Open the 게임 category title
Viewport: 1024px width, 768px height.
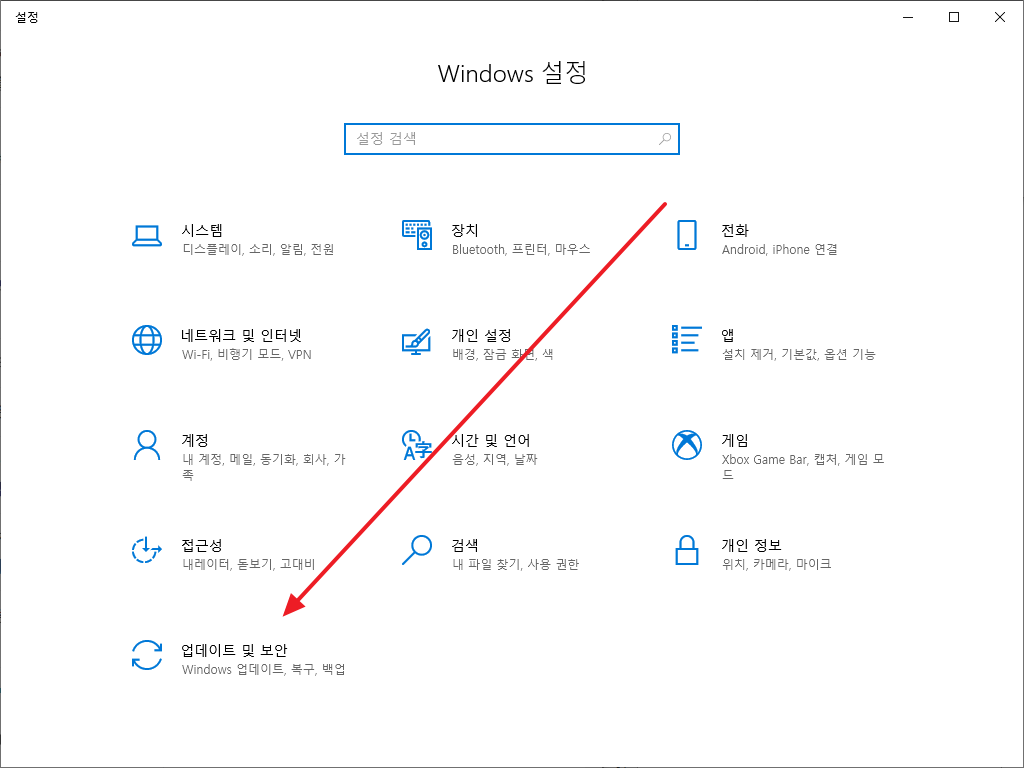[x=735, y=440]
